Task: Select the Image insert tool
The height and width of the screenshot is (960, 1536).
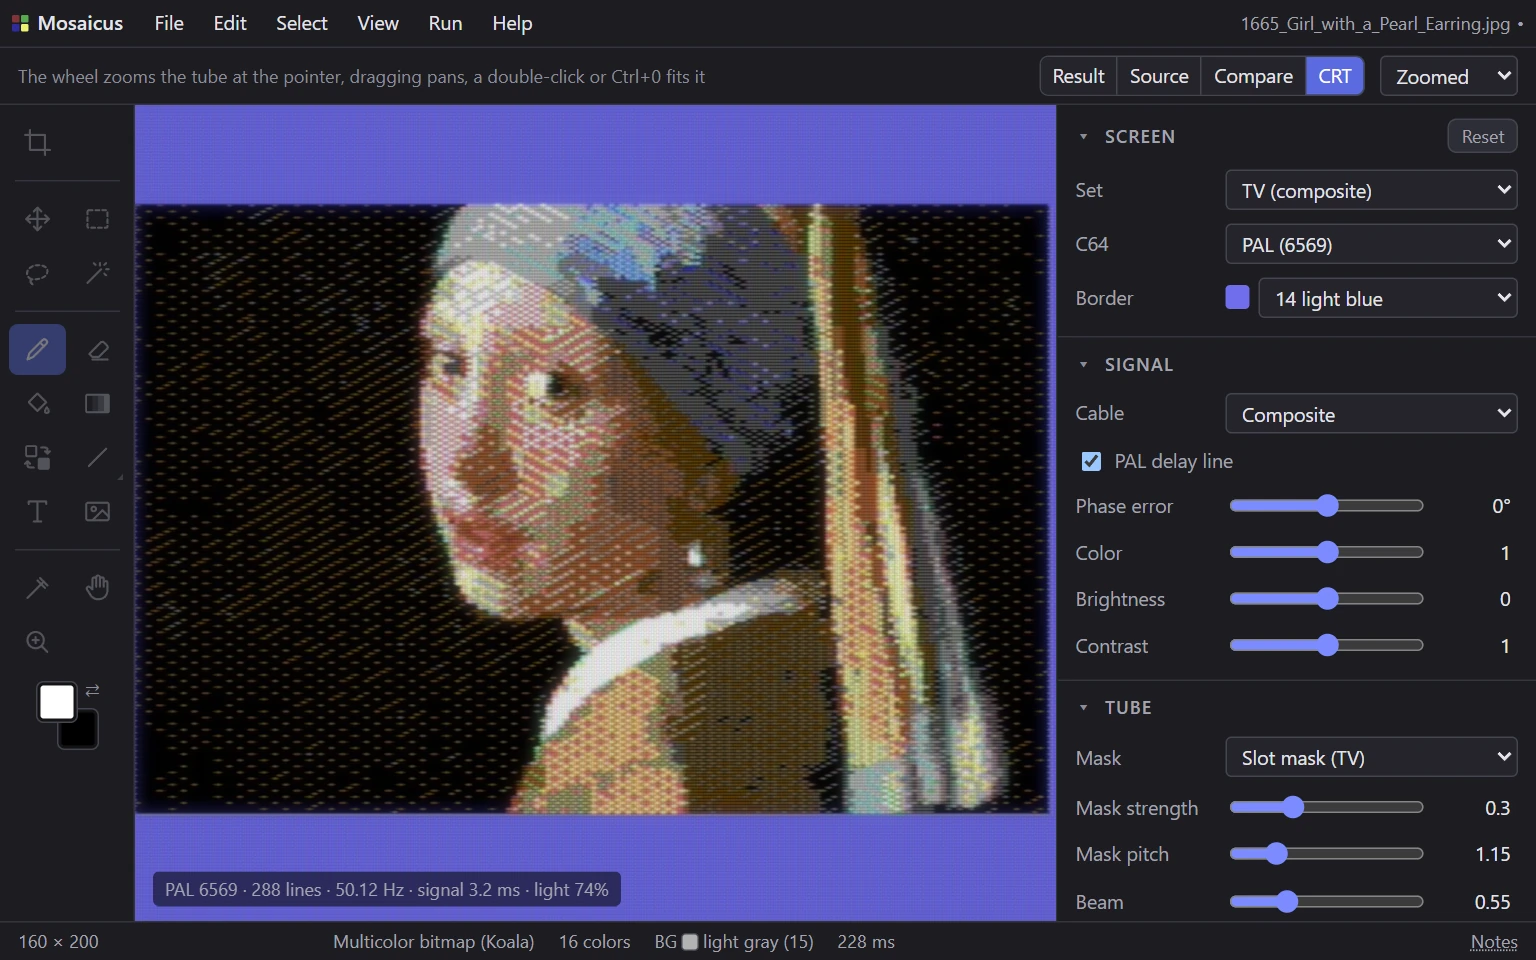Action: pyautogui.click(x=97, y=511)
